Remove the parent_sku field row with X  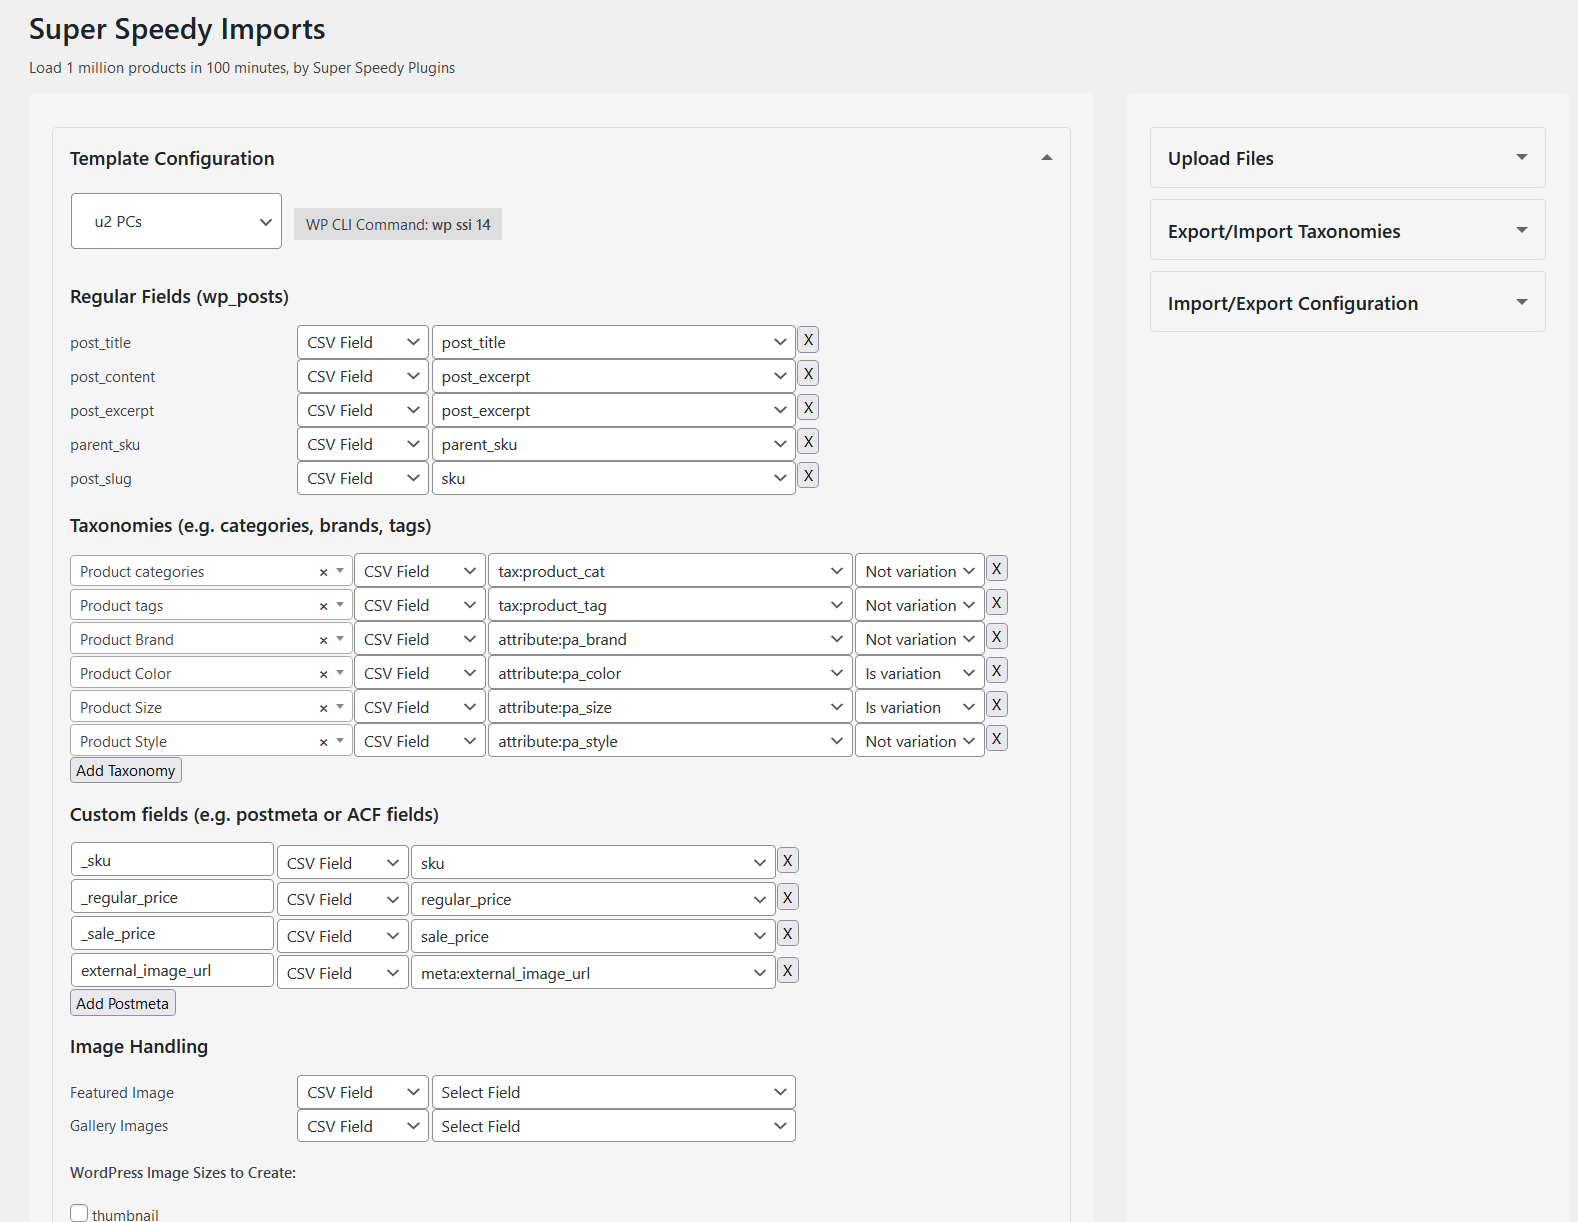(808, 442)
